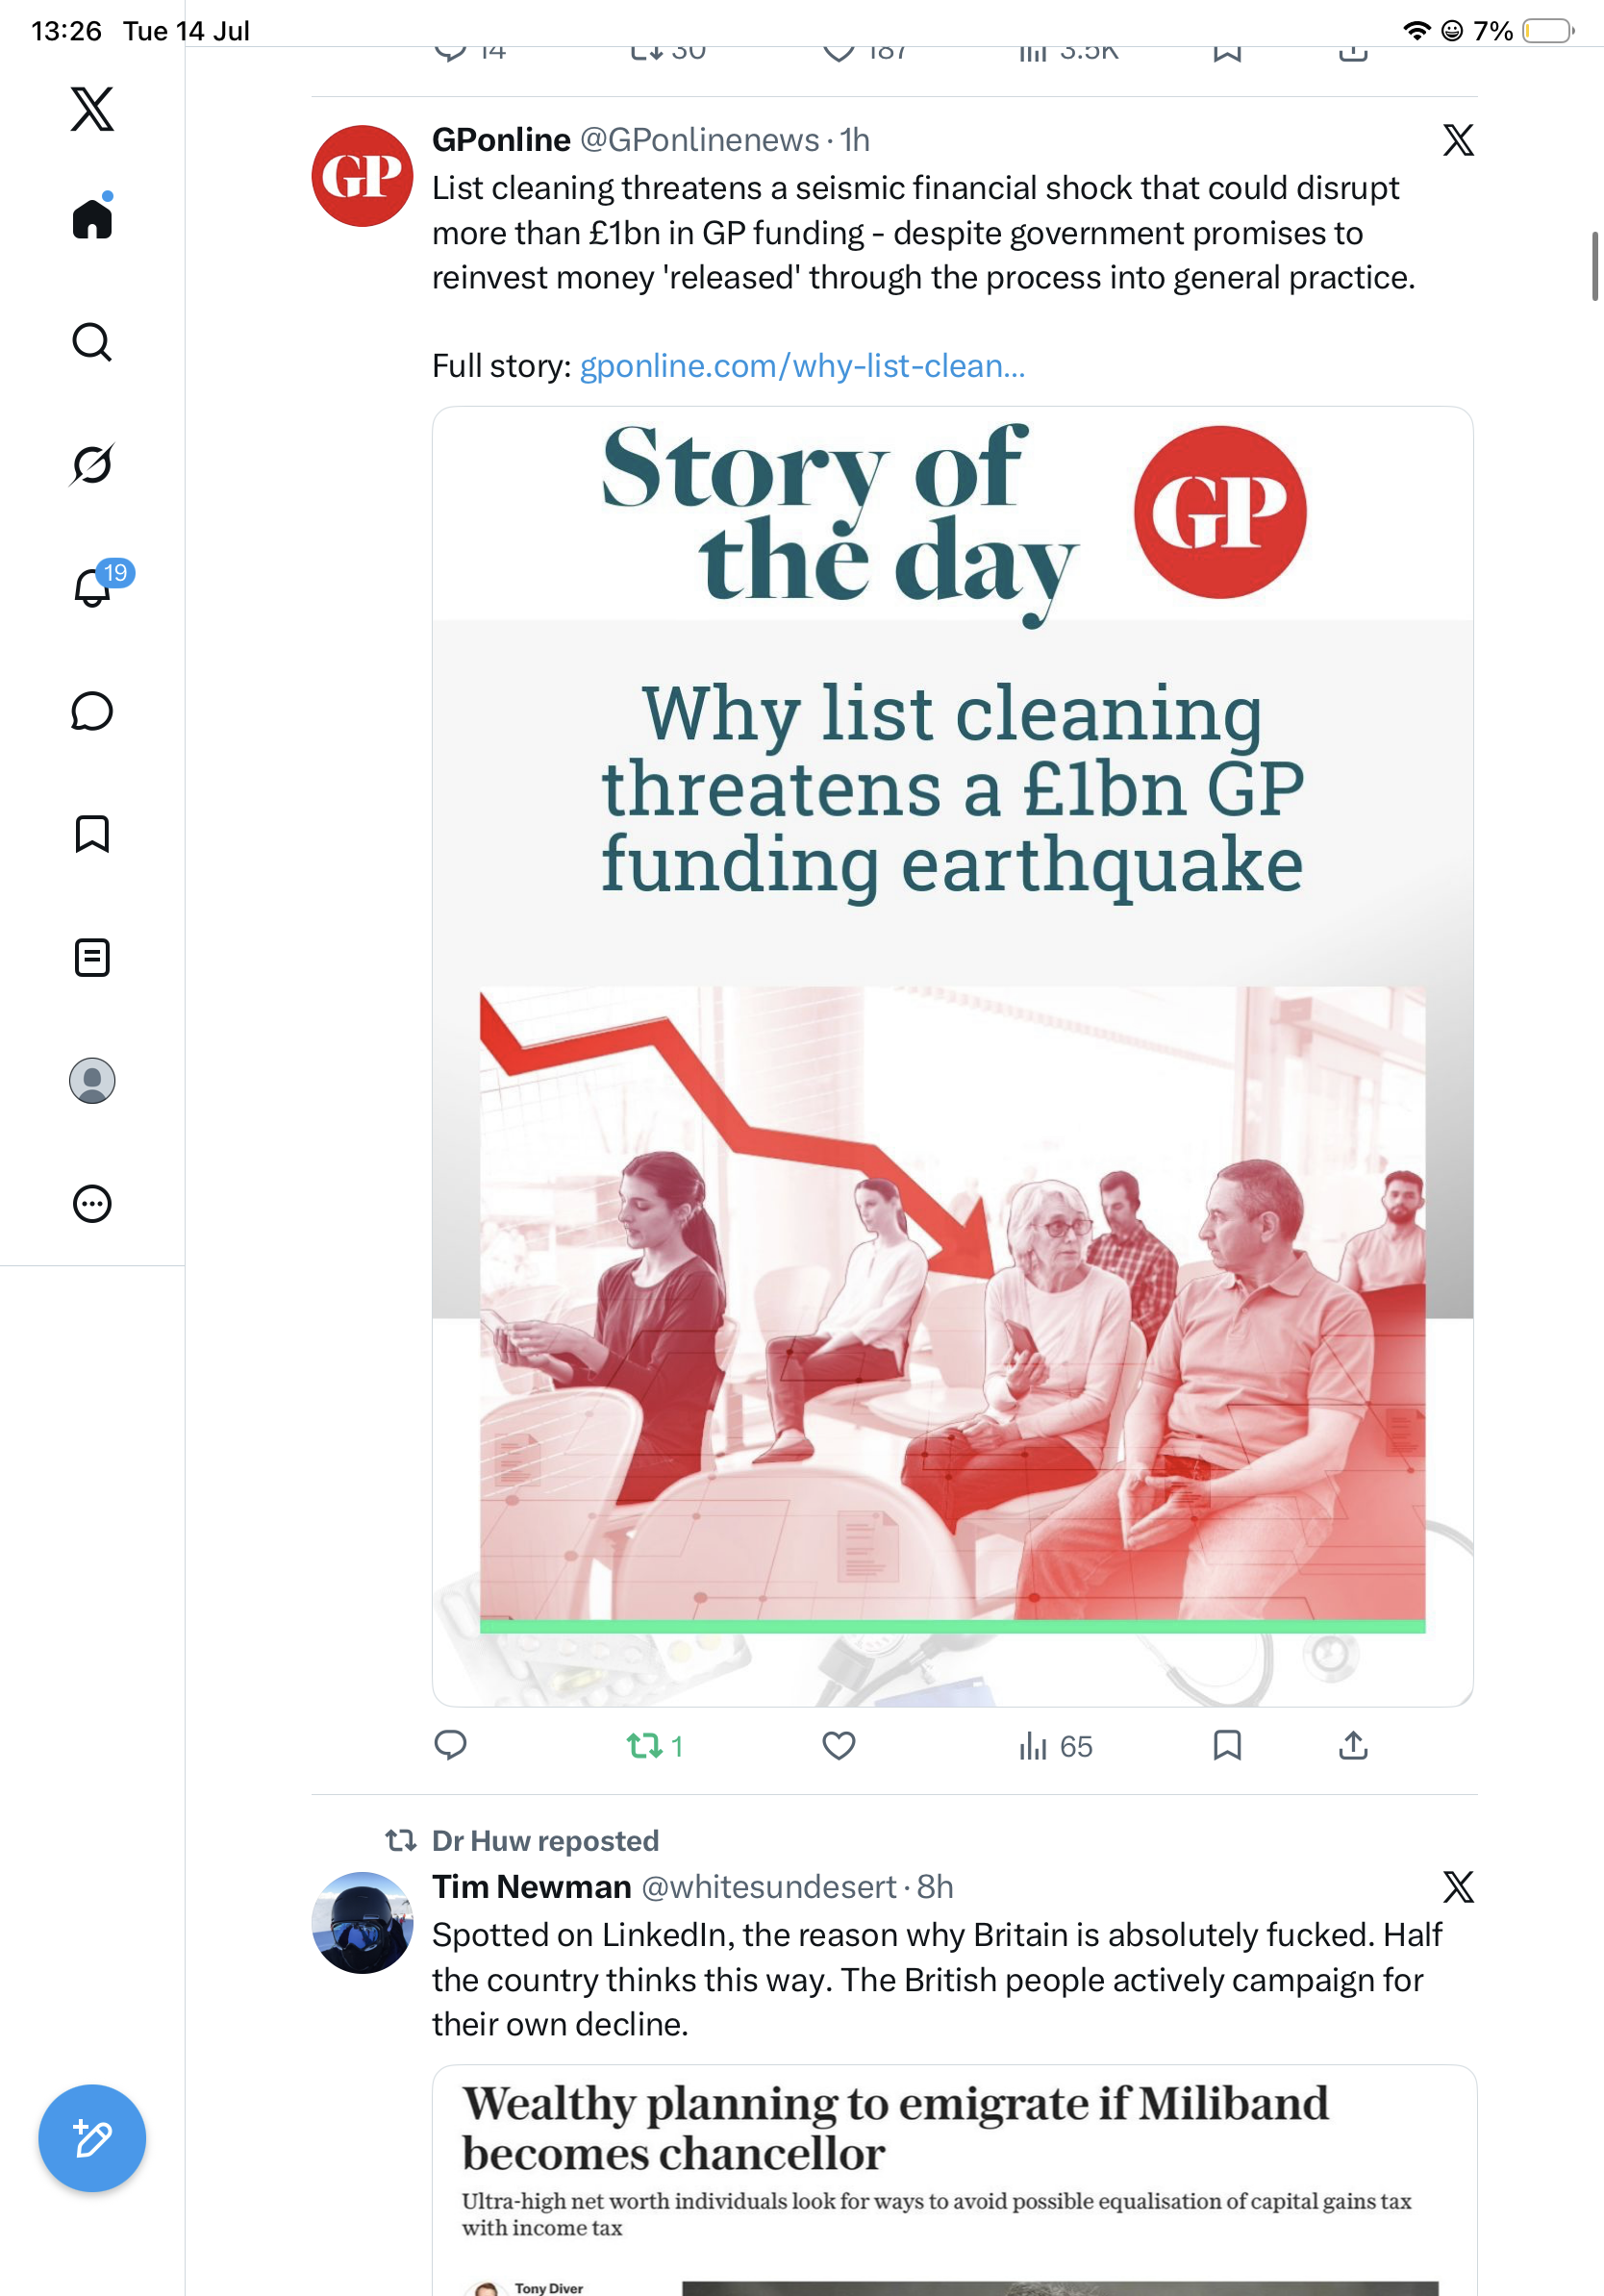
Task: Open Grok via the slashed circle icon
Action: click(92, 464)
